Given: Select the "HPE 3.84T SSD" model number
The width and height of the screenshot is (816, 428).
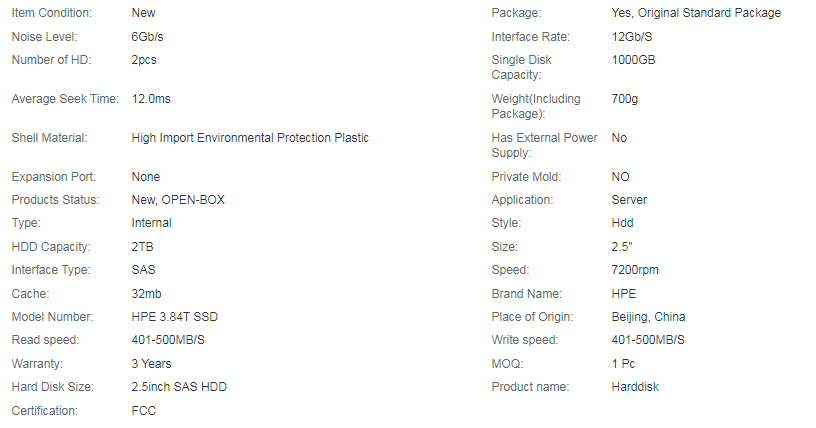Looking at the screenshot, I should 176,317.
